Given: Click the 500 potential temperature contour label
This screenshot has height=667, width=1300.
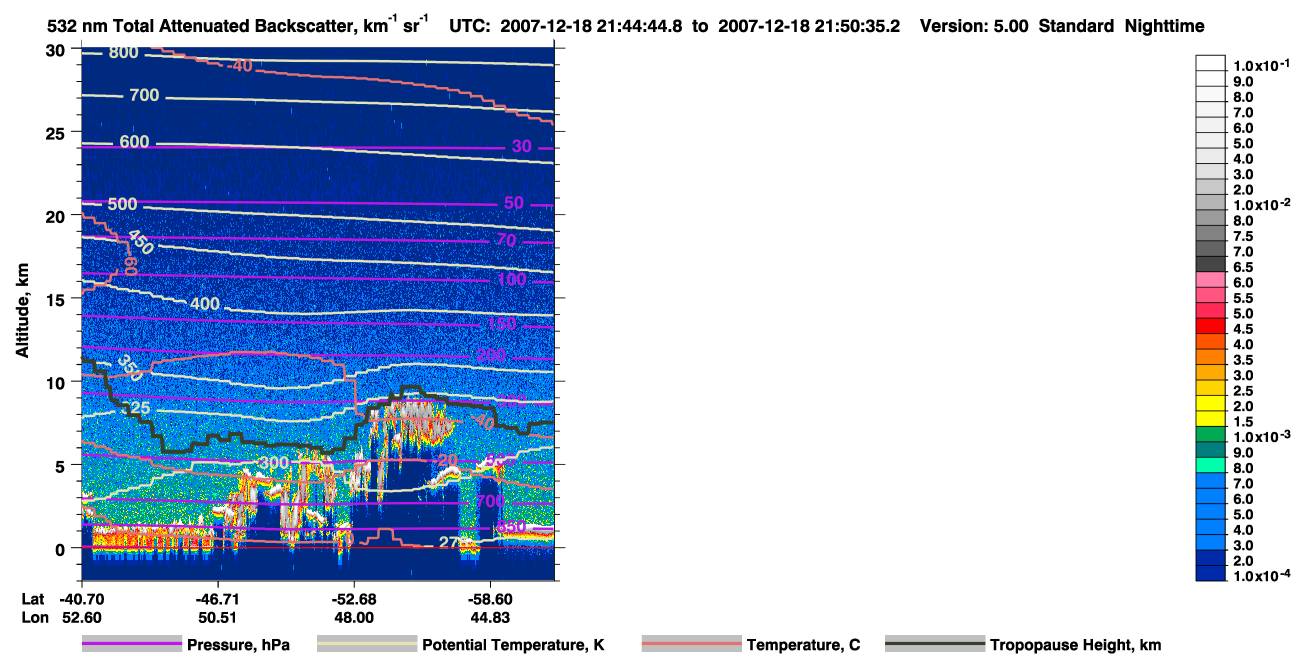Looking at the screenshot, I should (x=122, y=204).
